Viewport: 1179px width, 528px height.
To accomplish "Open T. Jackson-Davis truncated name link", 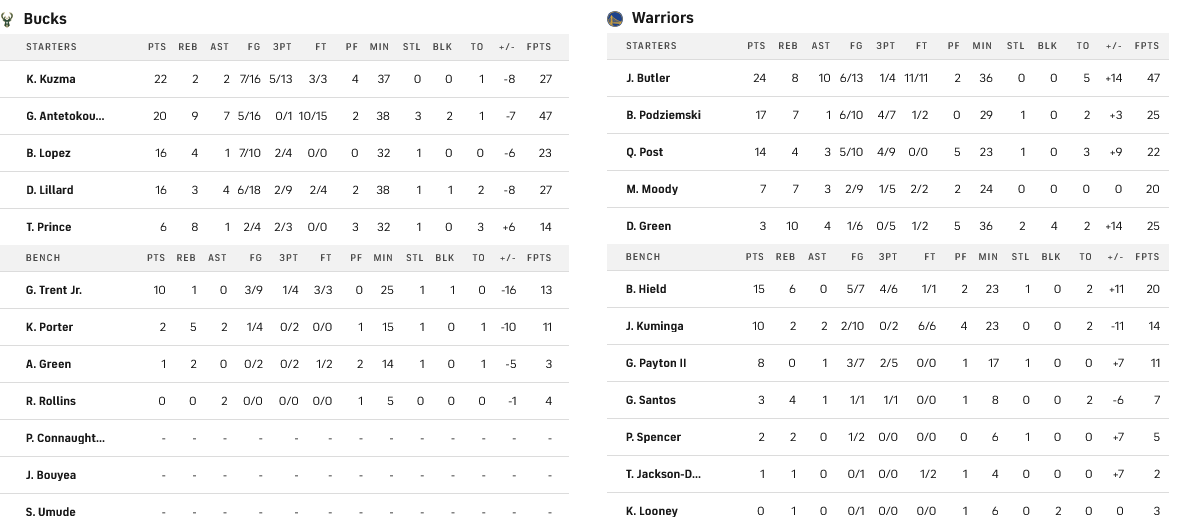I will (663, 474).
